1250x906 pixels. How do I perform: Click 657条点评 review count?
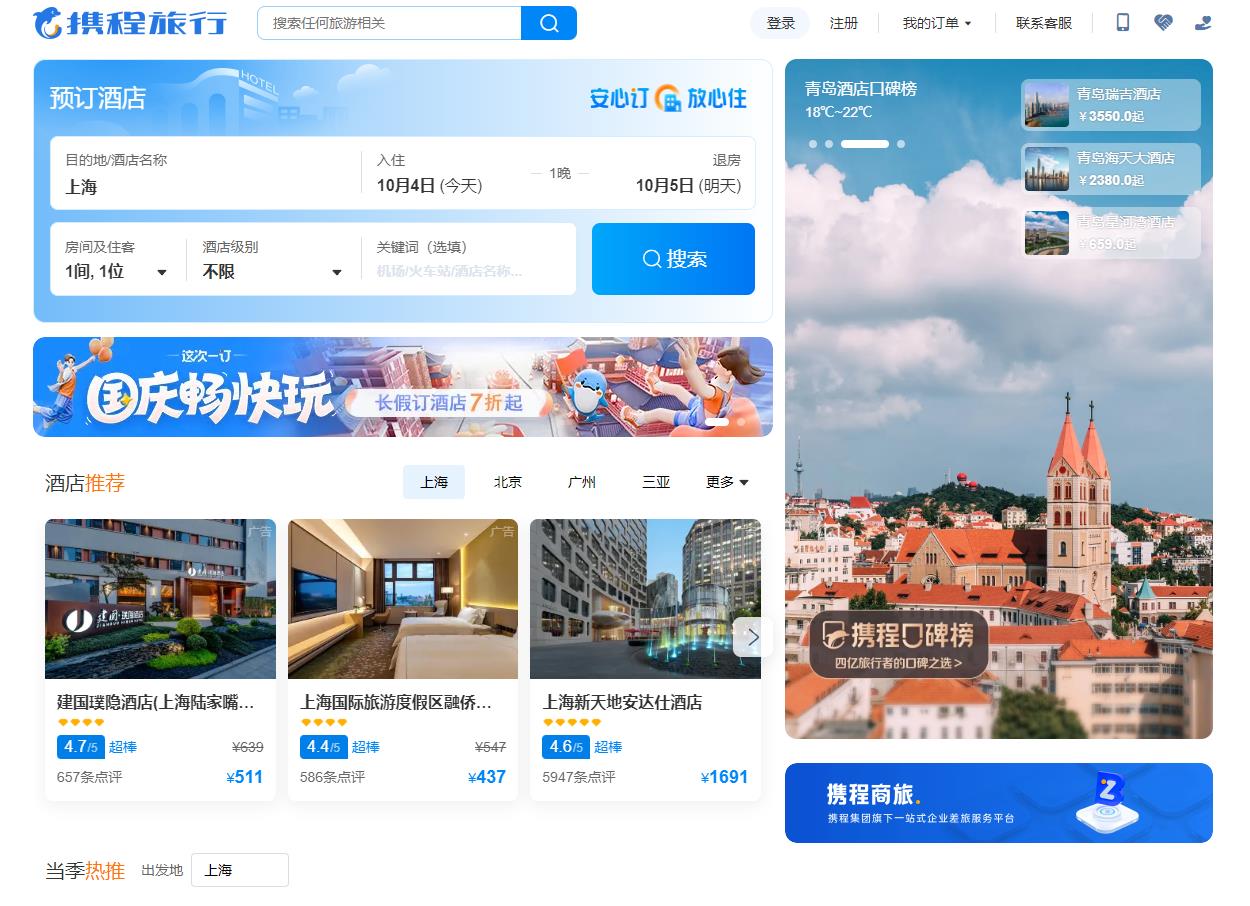pos(90,777)
